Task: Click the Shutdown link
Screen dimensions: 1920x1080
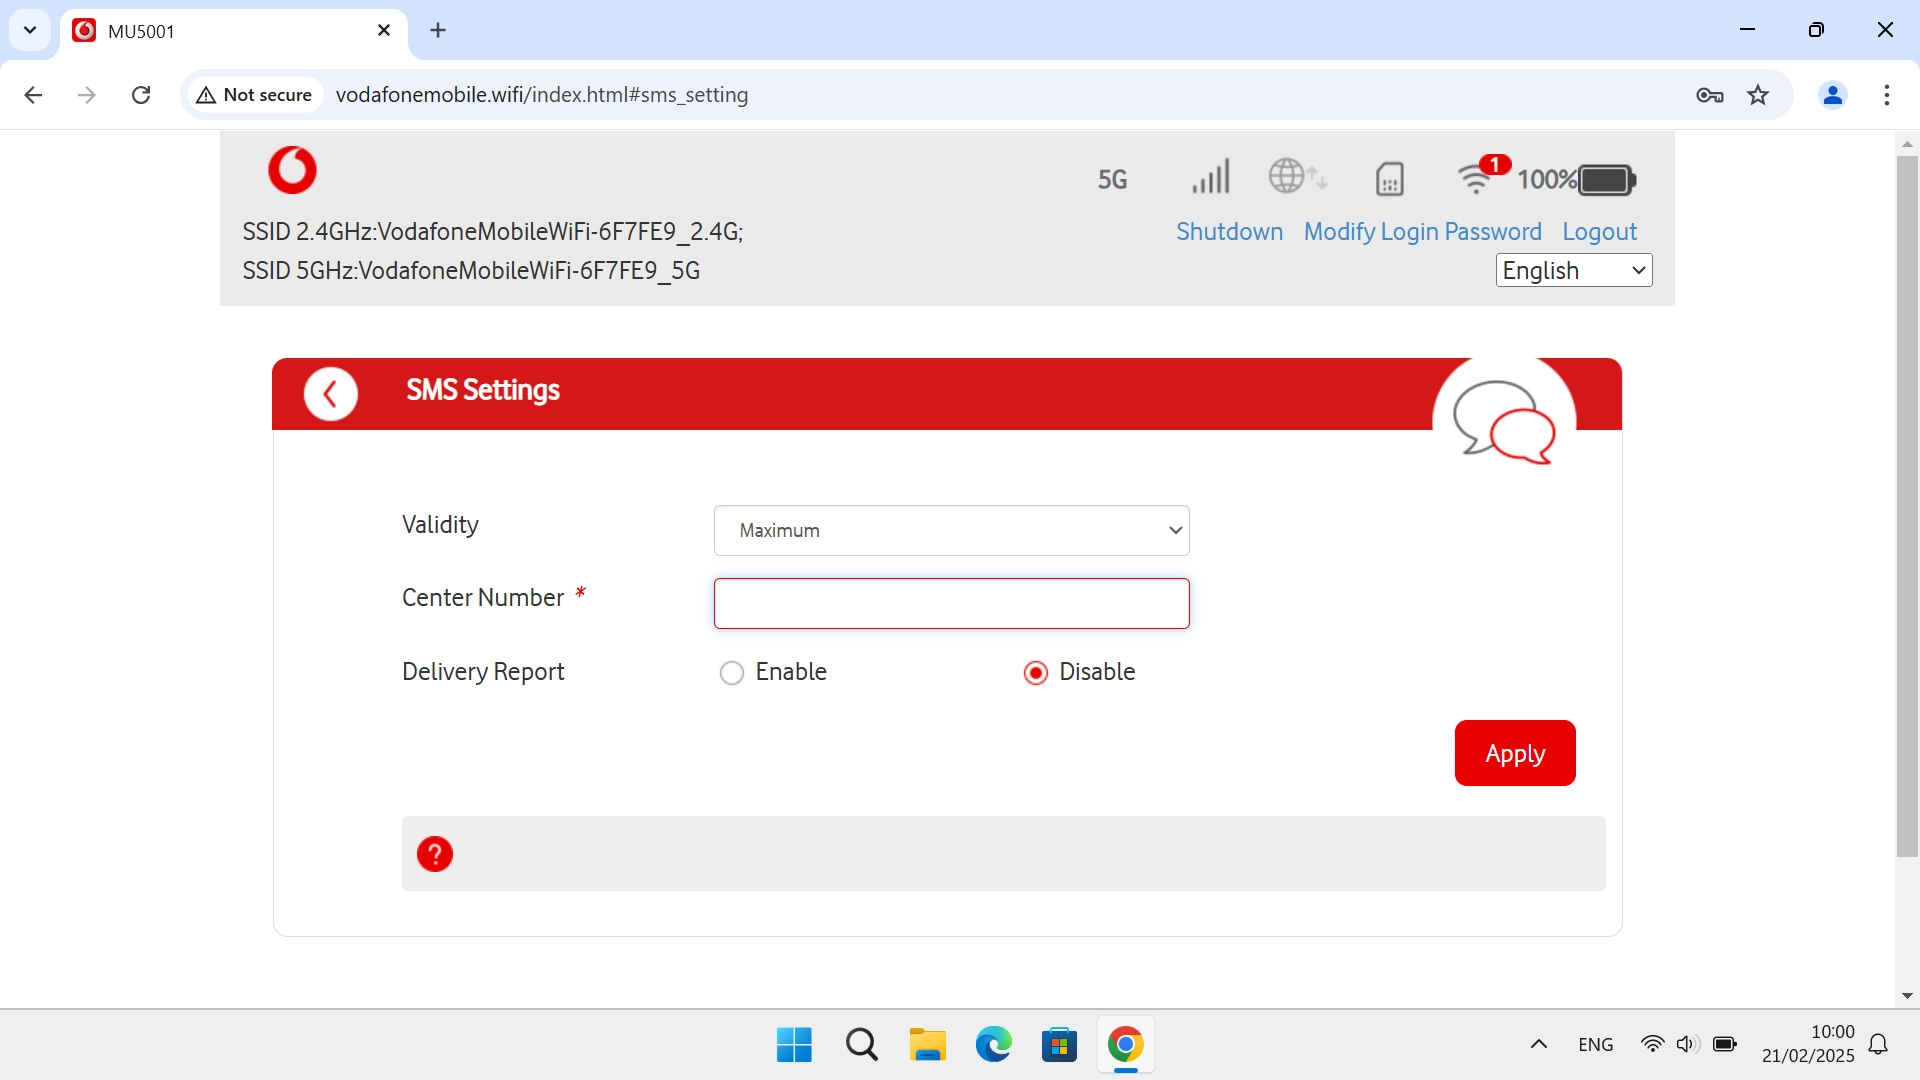Action: pos(1229,232)
